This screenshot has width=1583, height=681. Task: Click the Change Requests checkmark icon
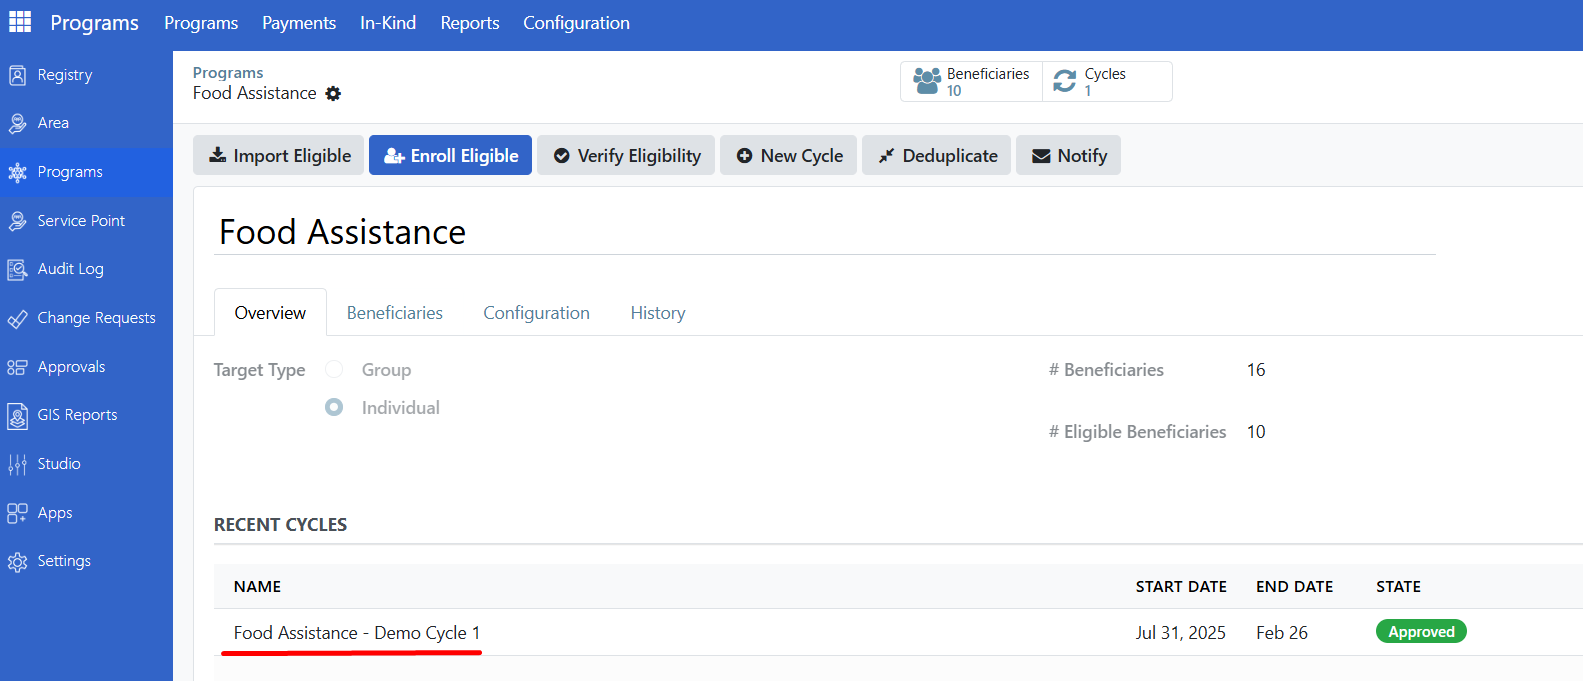tap(17, 319)
